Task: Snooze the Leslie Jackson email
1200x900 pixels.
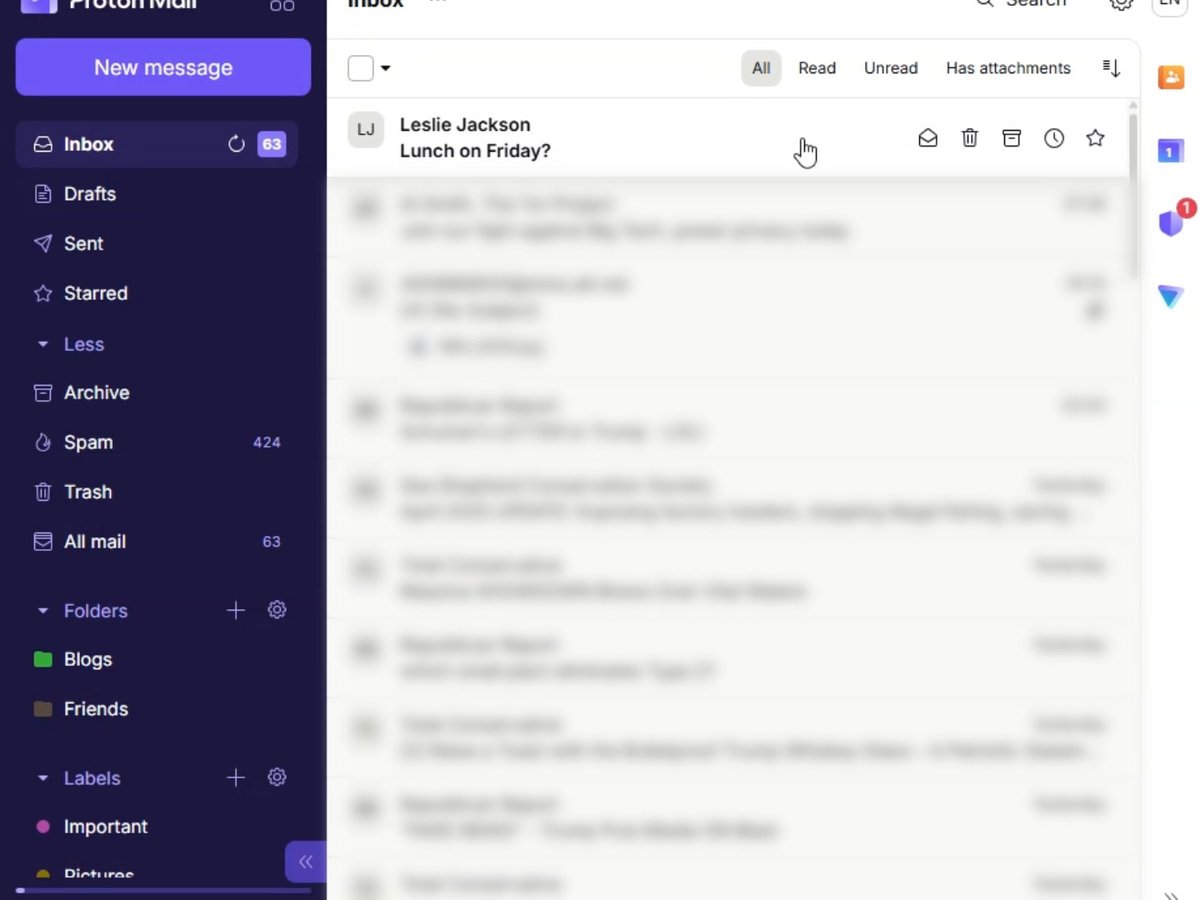Action: [1054, 138]
